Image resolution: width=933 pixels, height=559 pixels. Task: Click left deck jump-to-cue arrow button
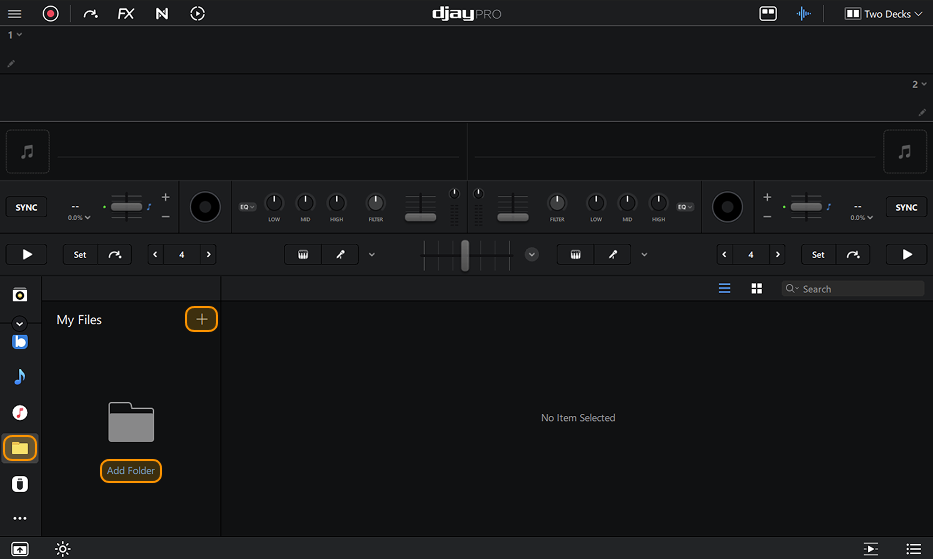(x=115, y=254)
